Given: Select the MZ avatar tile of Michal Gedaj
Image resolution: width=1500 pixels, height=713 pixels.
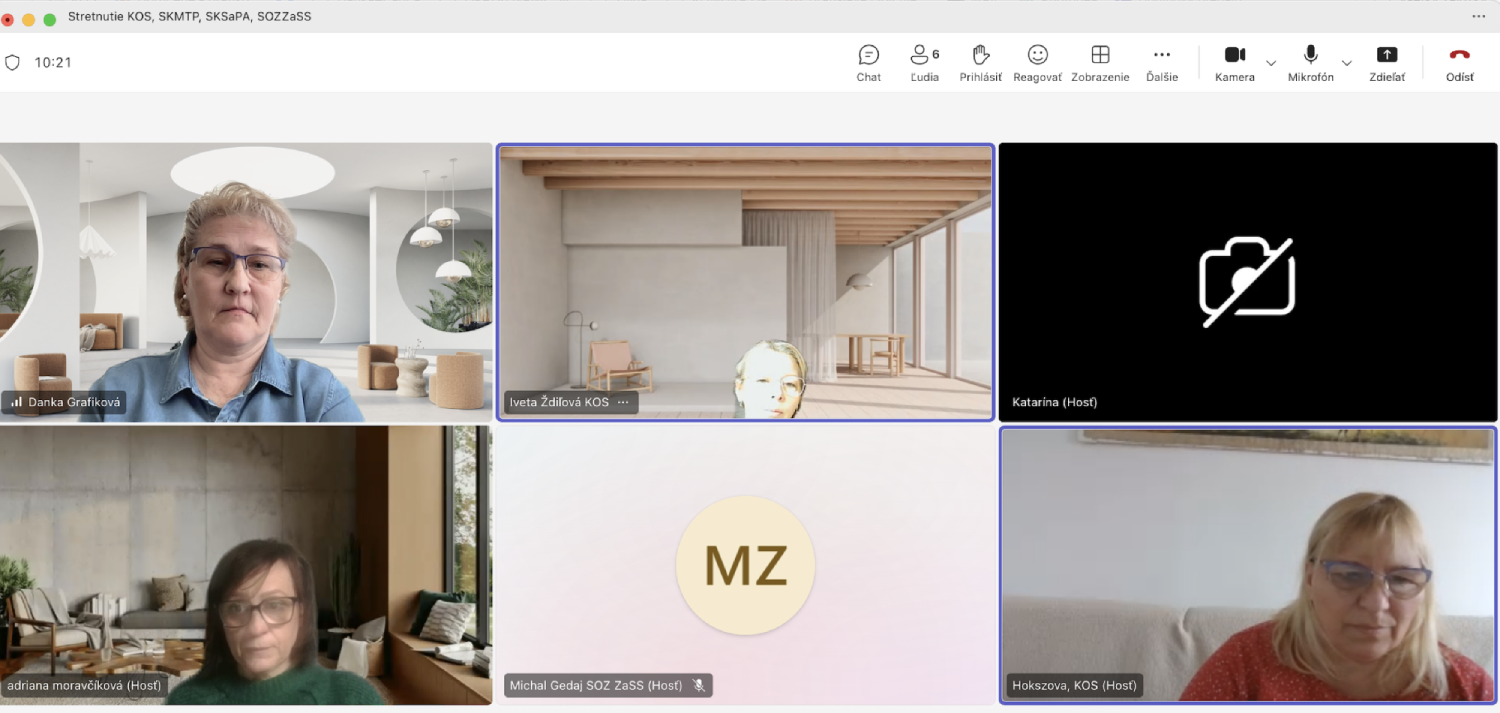Looking at the screenshot, I should coord(745,565).
